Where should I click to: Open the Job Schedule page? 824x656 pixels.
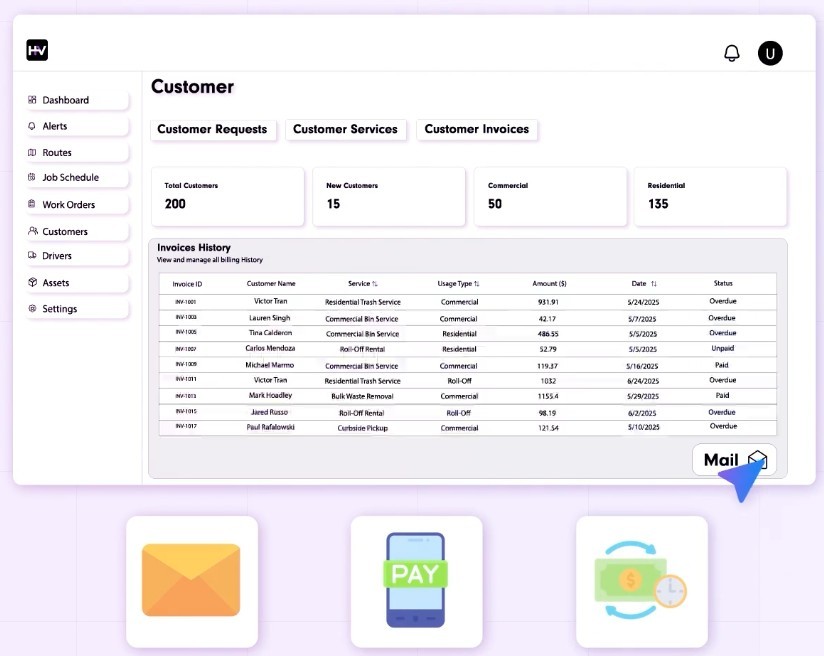click(x=70, y=177)
